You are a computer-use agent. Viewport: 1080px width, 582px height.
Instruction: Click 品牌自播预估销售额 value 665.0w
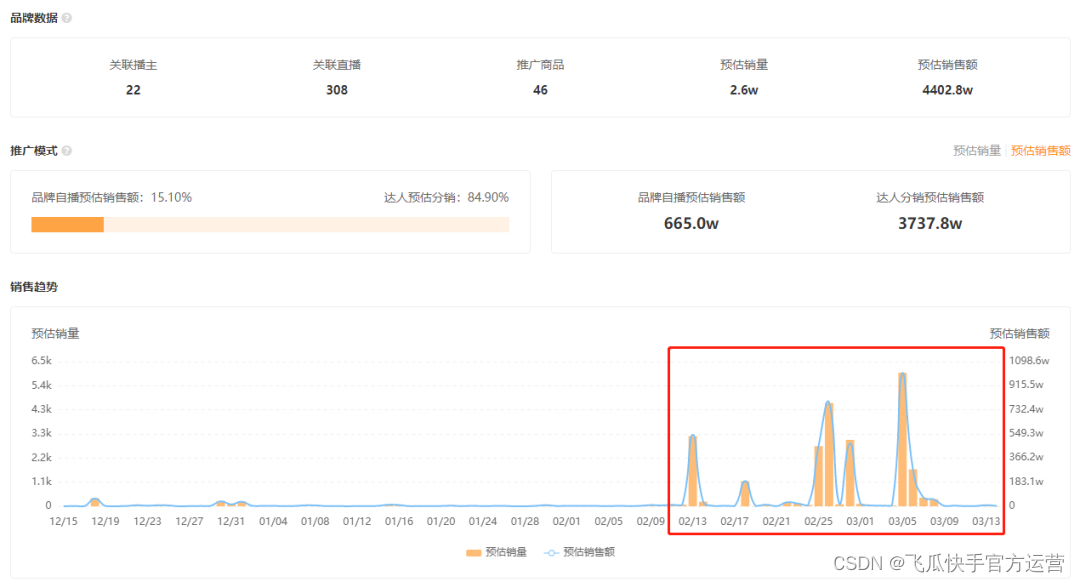tap(691, 224)
